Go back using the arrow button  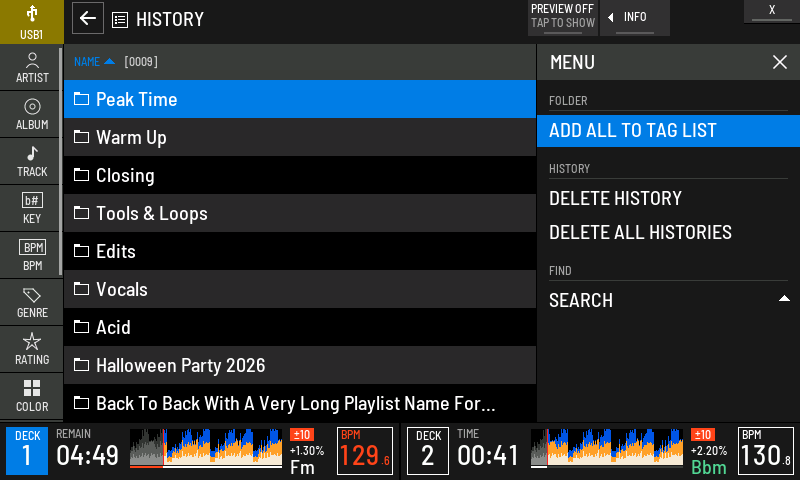(88, 18)
